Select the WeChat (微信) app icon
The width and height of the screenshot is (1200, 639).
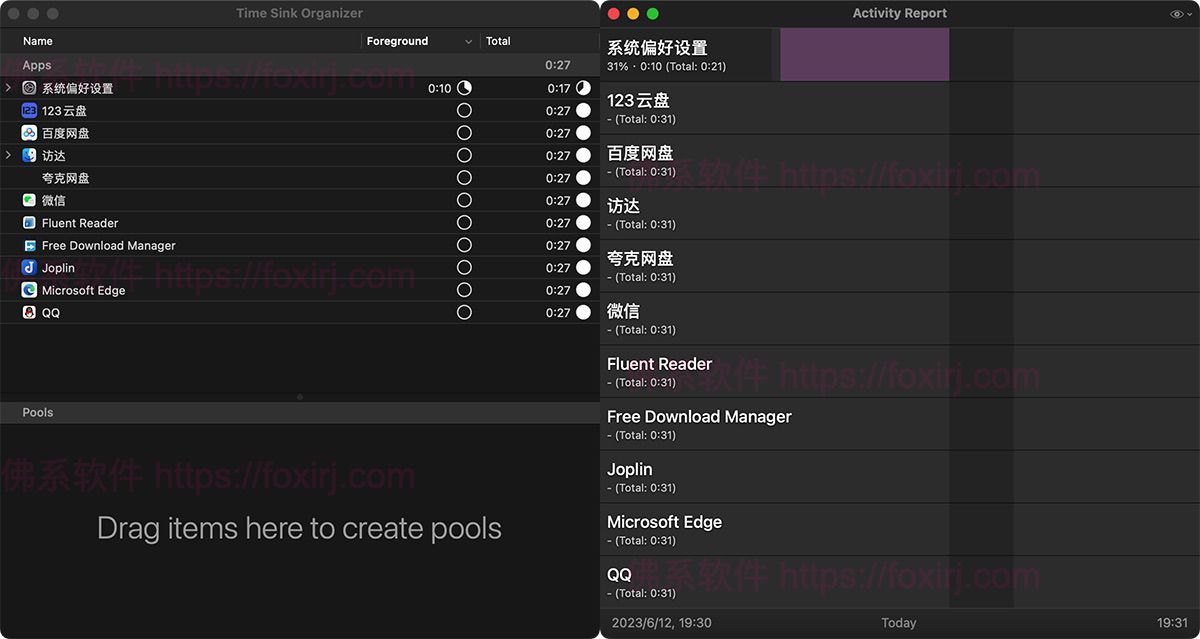(28, 200)
